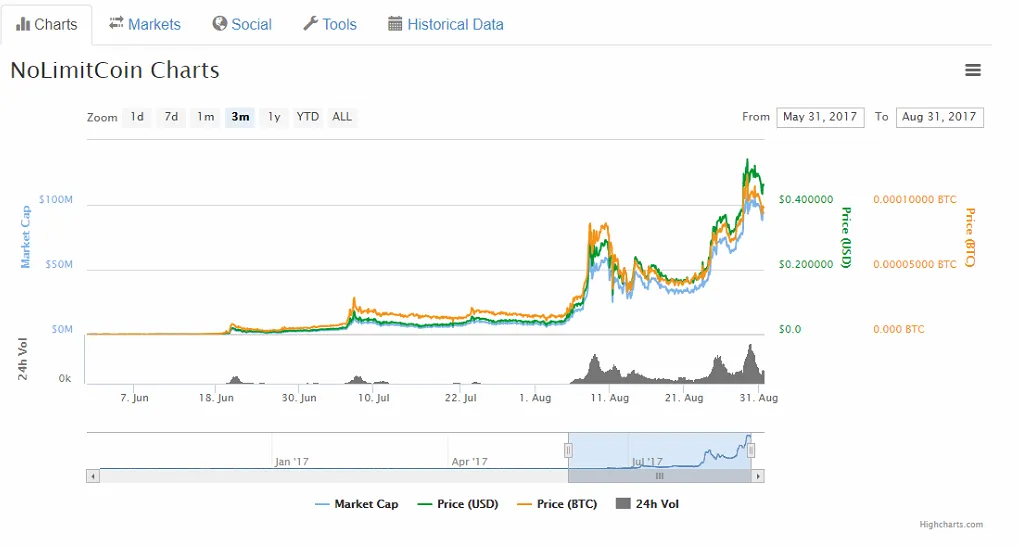Click the 24h Vol axis title

23,359
